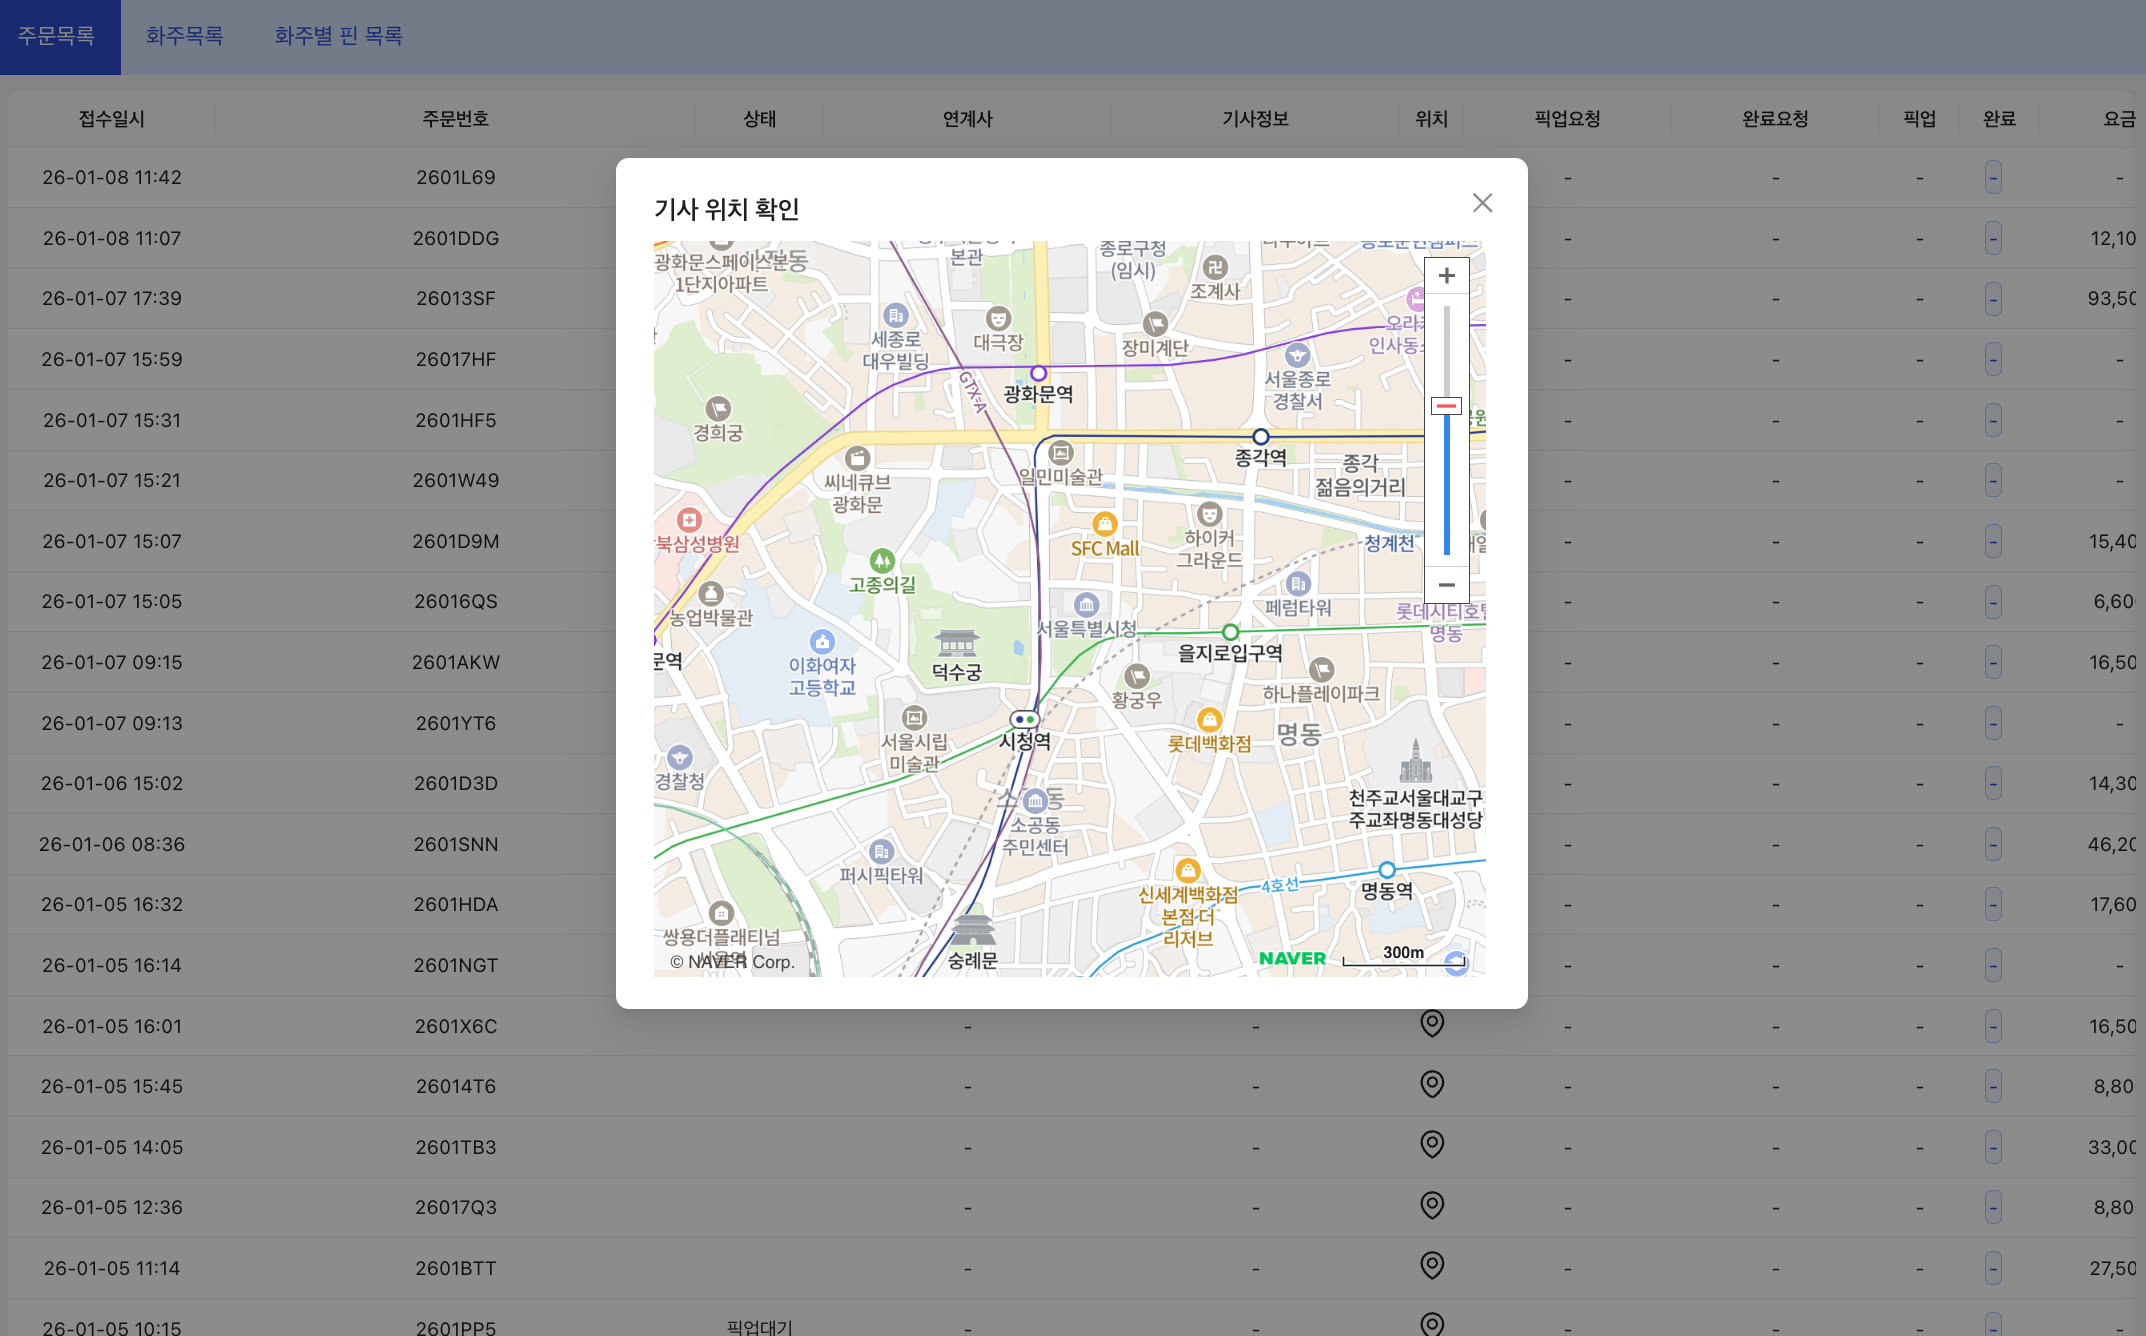This screenshot has width=2146, height=1336.
Task: Open location pin for order 26014T6
Action: click(x=1432, y=1084)
